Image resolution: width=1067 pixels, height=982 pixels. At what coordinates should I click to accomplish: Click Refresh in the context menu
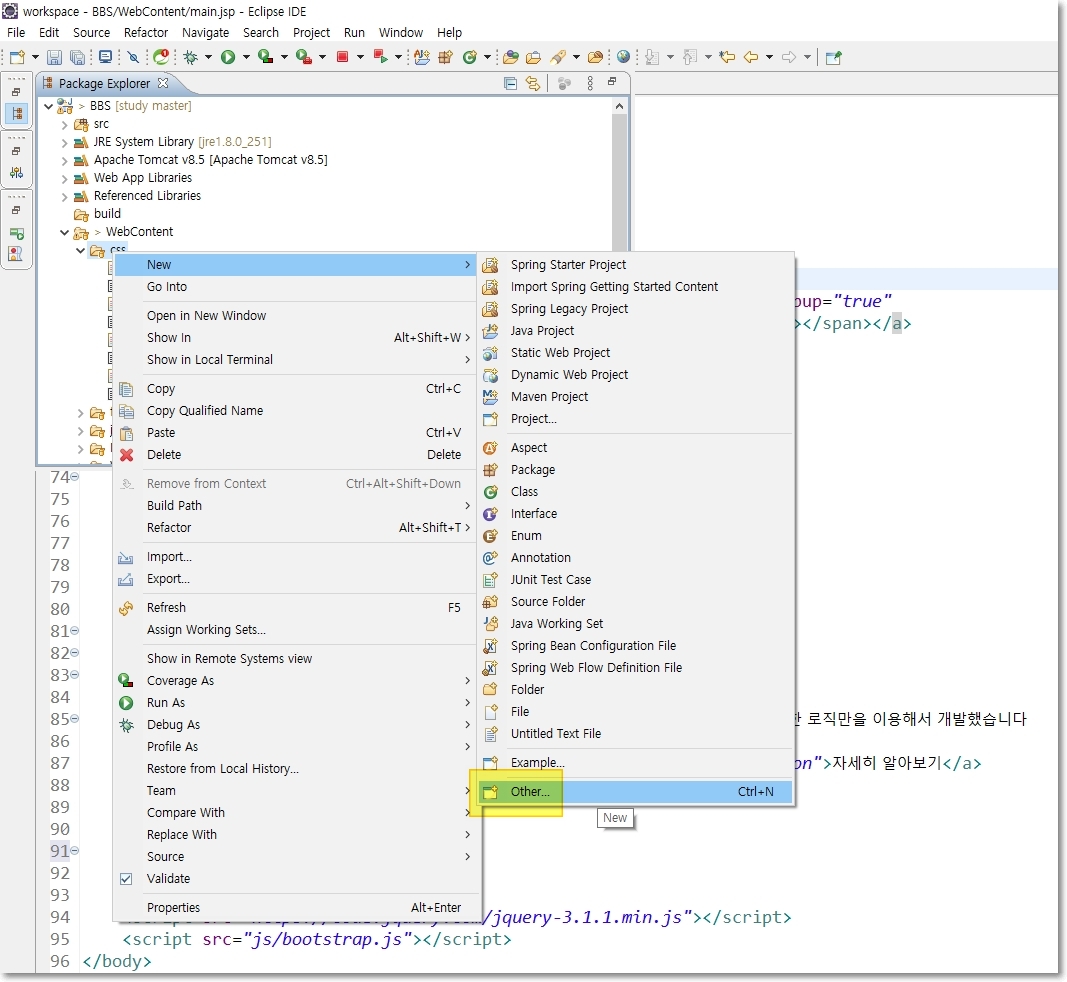(x=295, y=607)
